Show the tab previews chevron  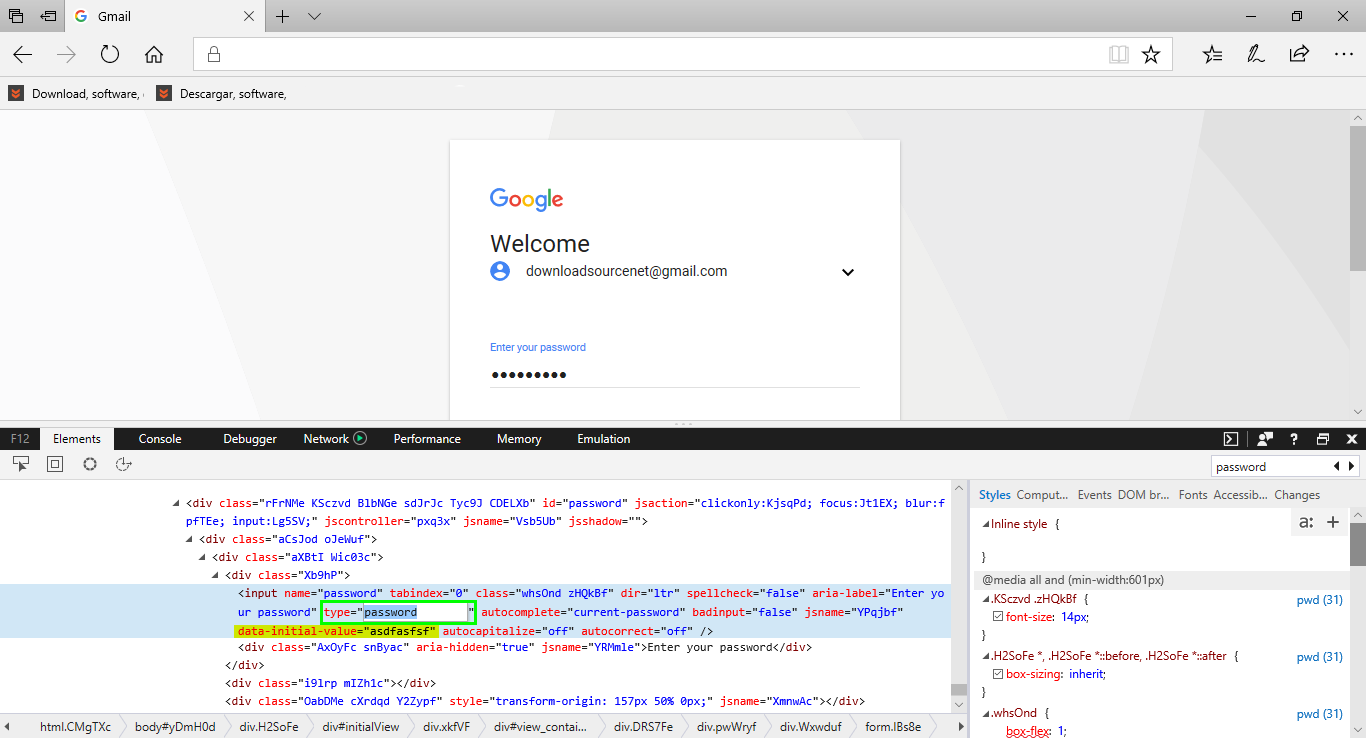tap(314, 16)
